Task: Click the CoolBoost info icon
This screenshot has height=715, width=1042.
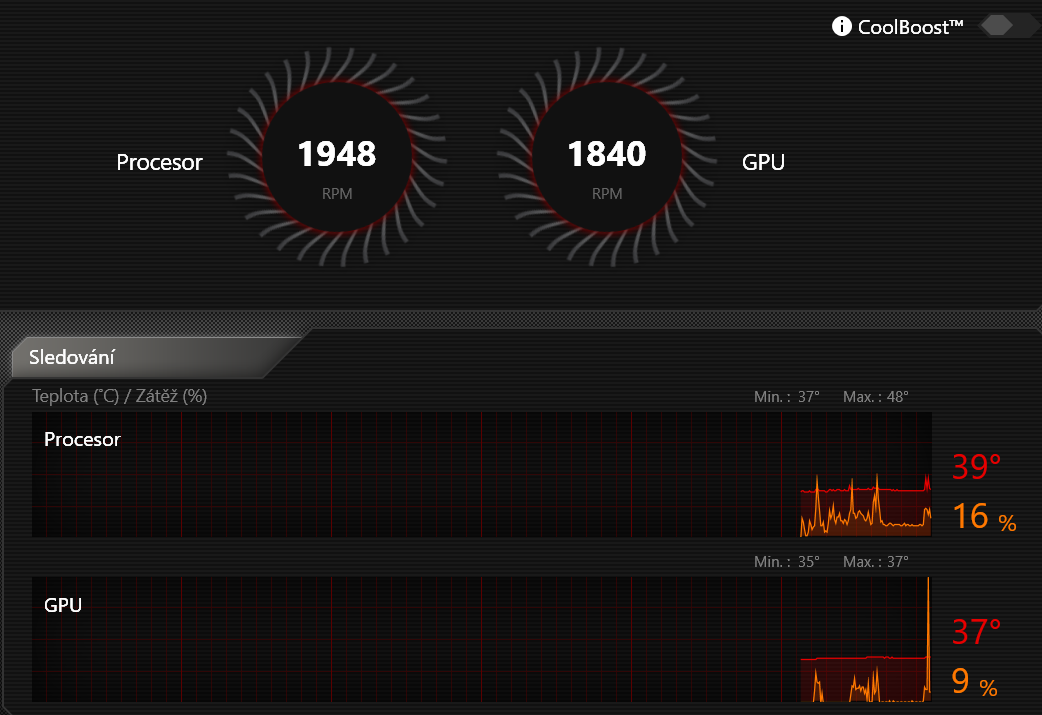Action: (x=841, y=27)
